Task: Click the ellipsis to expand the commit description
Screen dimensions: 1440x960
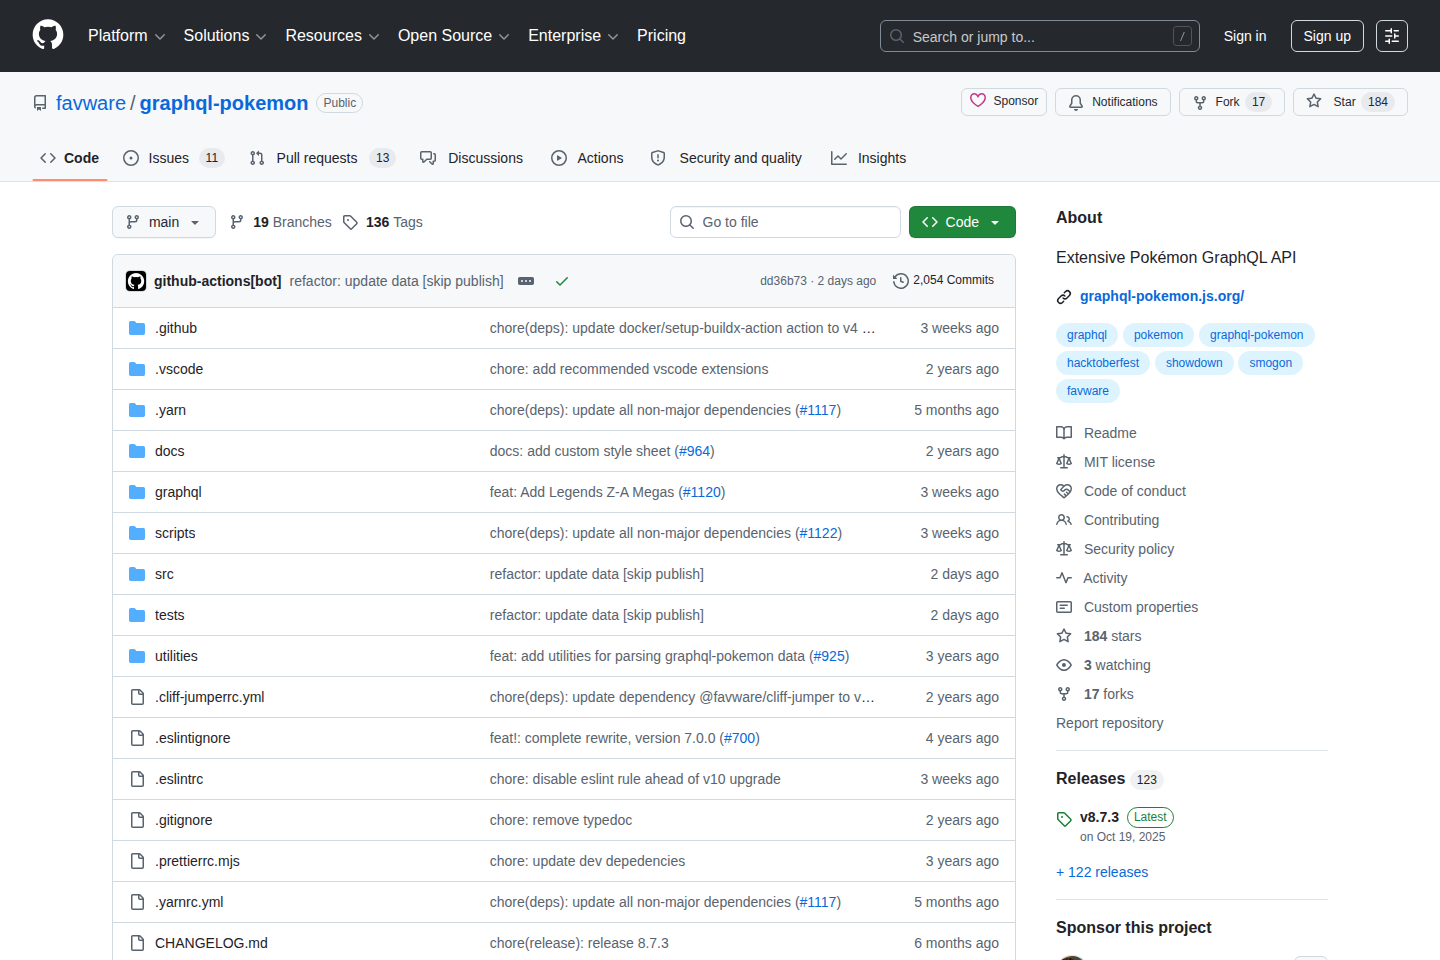Action: pyautogui.click(x=526, y=281)
